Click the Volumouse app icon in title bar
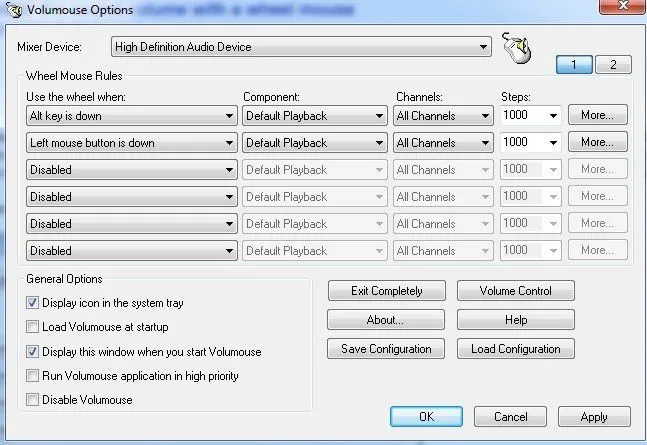Viewport: 647px width, 445px height. pyautogui.click(x=11, y=12)
